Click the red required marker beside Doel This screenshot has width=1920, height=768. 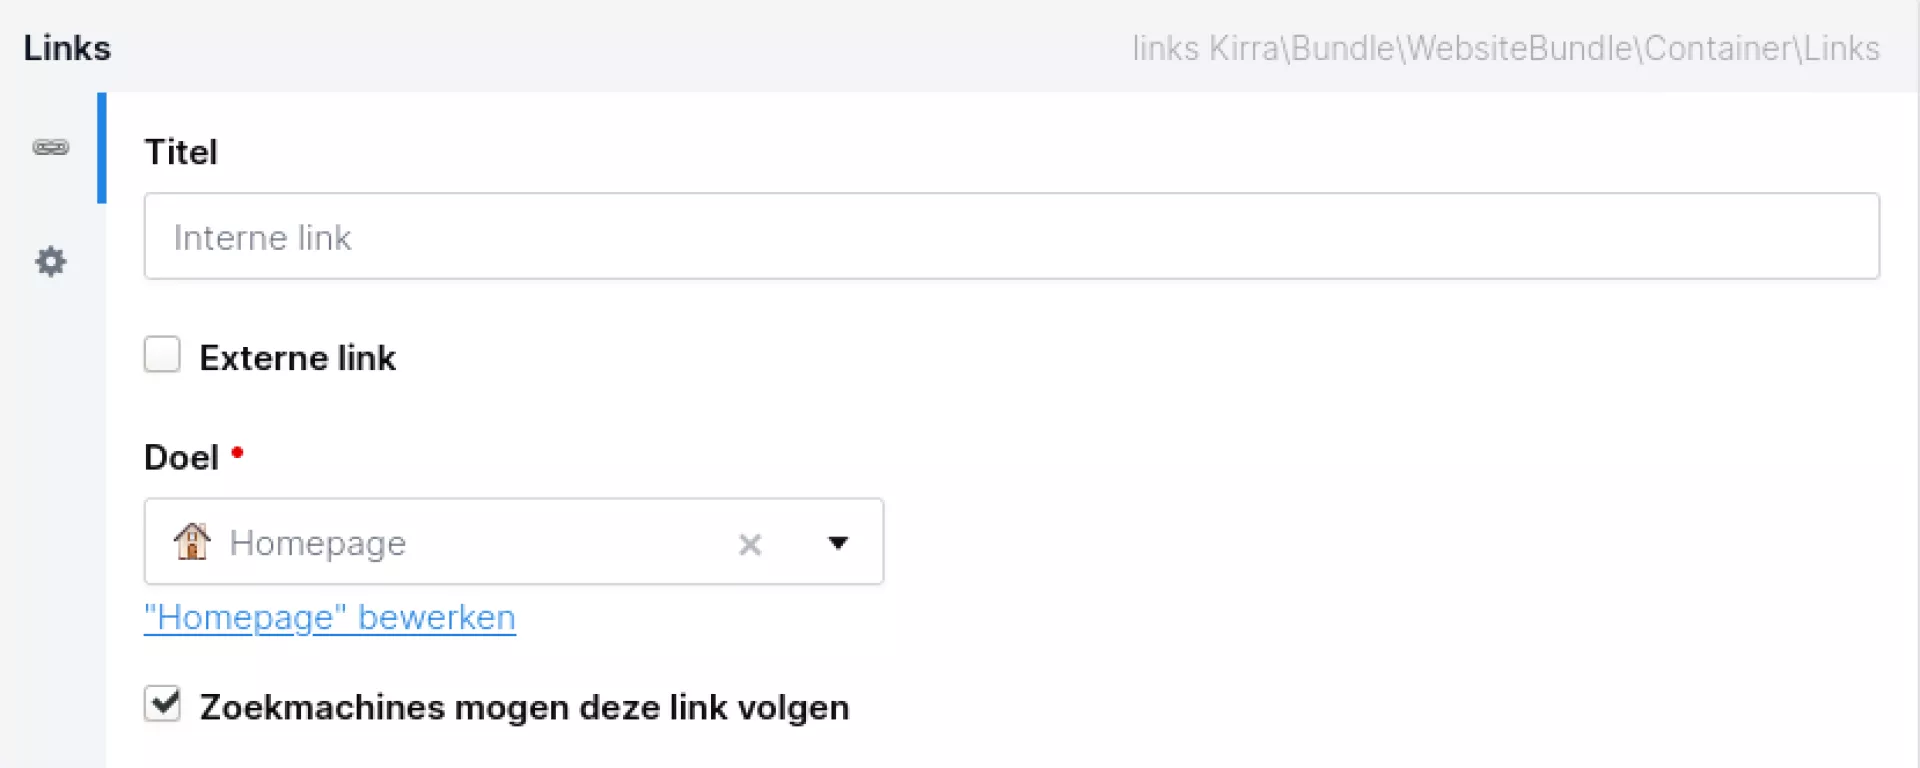coord(238,453)
